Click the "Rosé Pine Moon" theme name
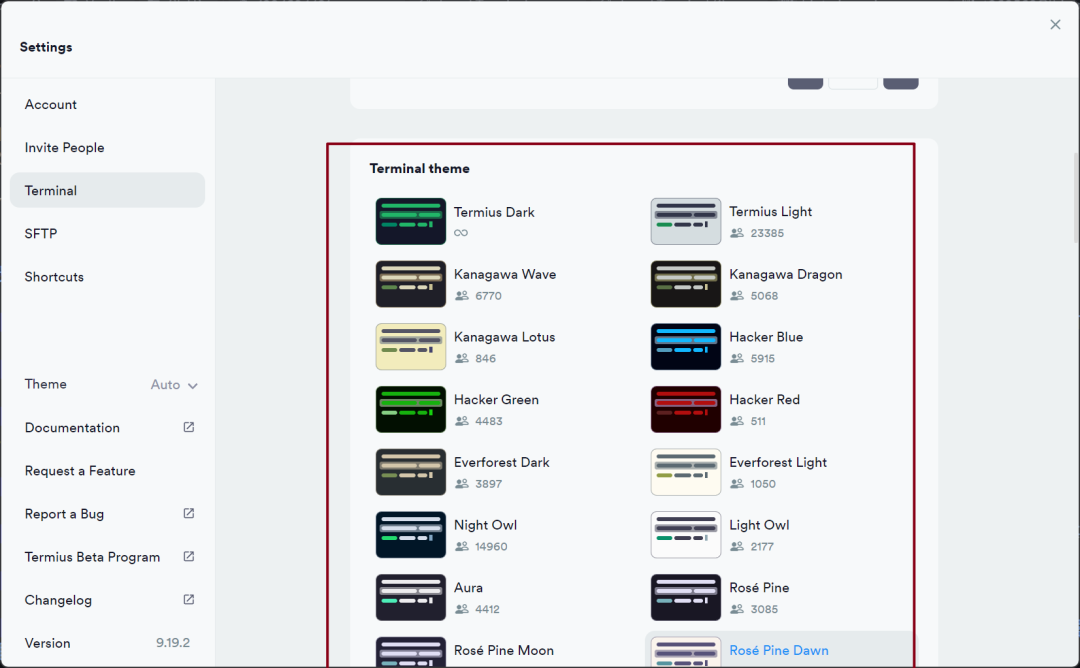 tap(503, 651)
